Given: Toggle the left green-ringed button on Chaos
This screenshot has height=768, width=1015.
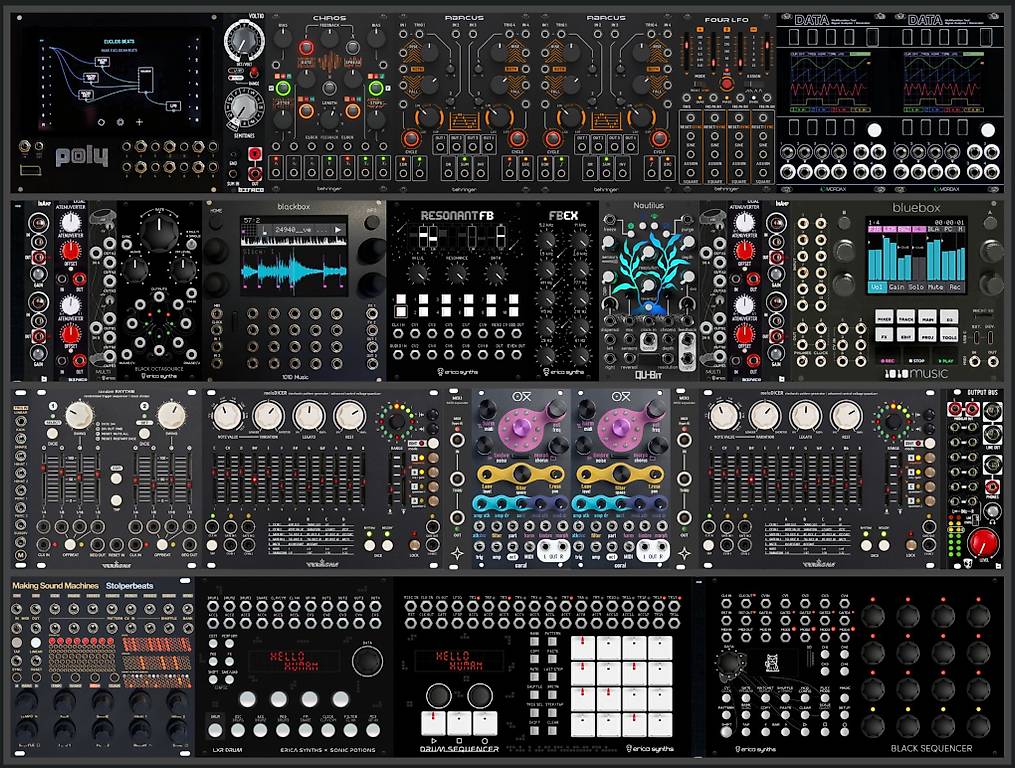Looking at the screenshot, I should [283, 89].
